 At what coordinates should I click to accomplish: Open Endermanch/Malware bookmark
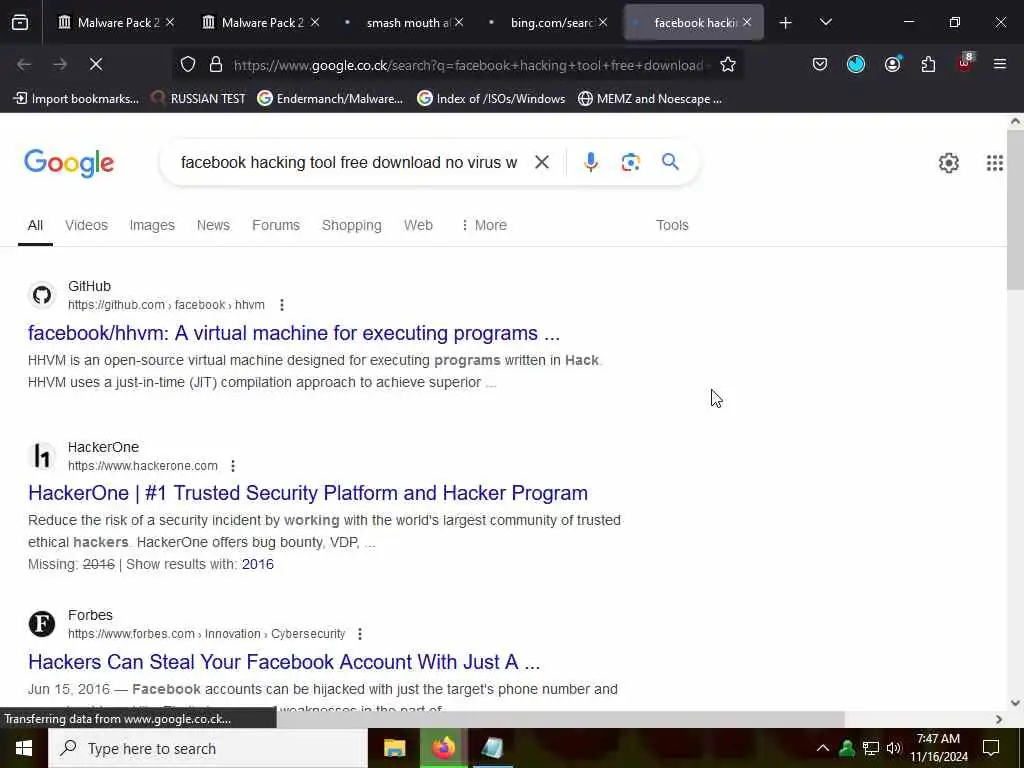330,99
